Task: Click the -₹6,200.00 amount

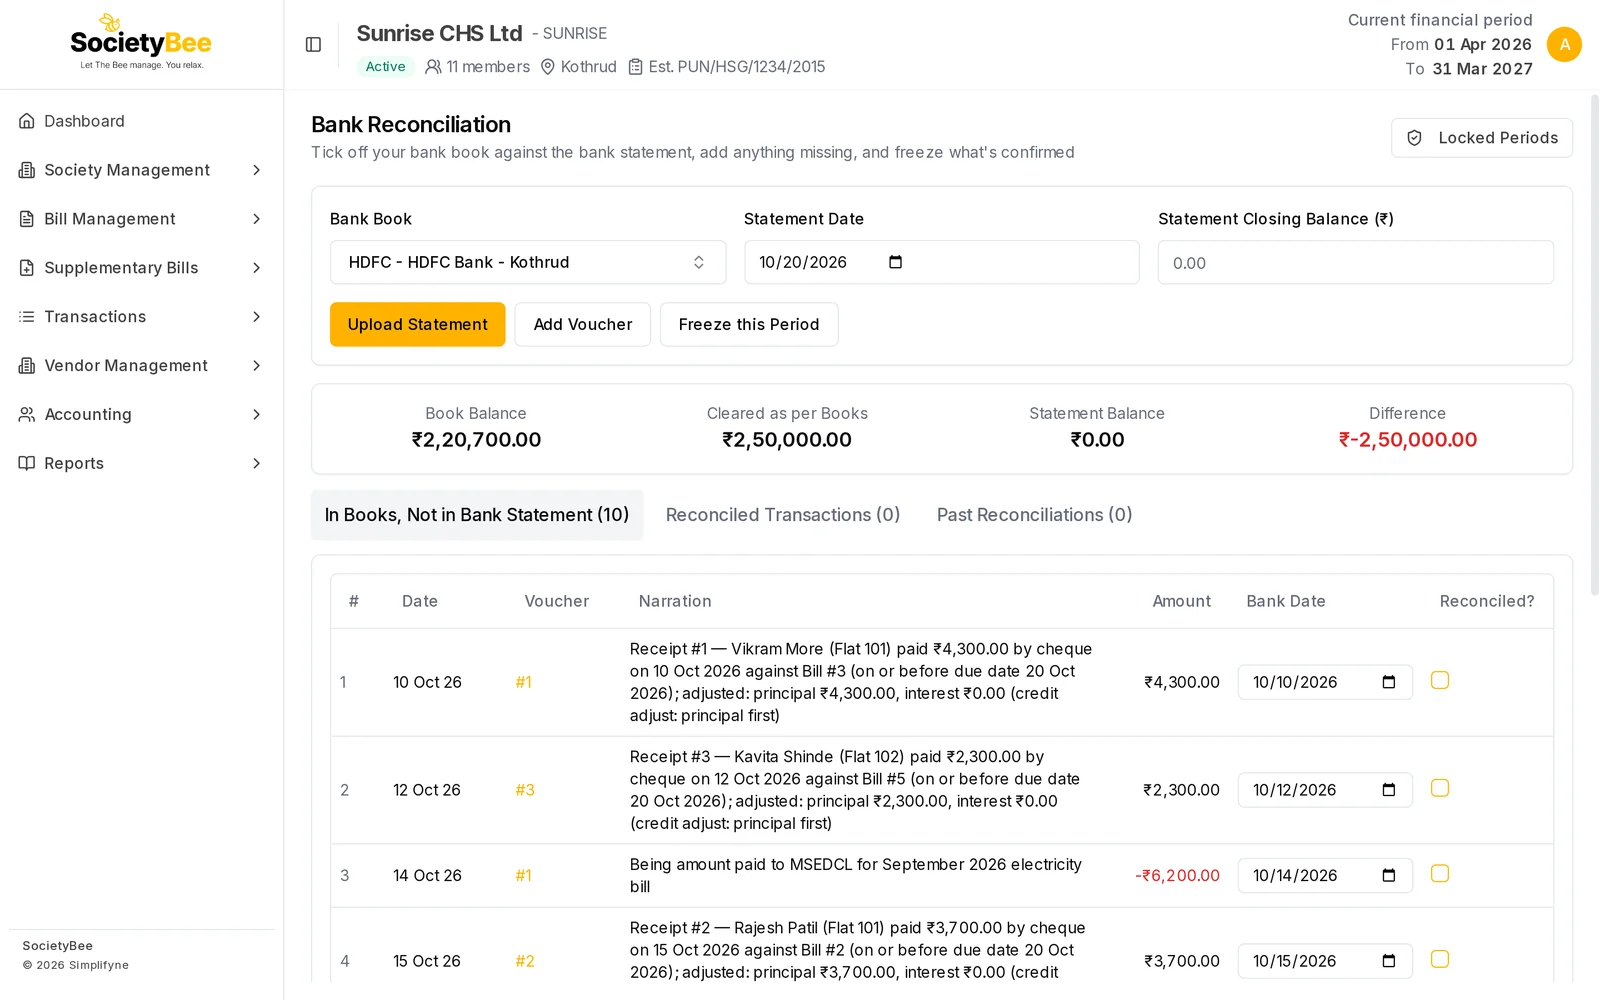Action: click(1177, 876)
